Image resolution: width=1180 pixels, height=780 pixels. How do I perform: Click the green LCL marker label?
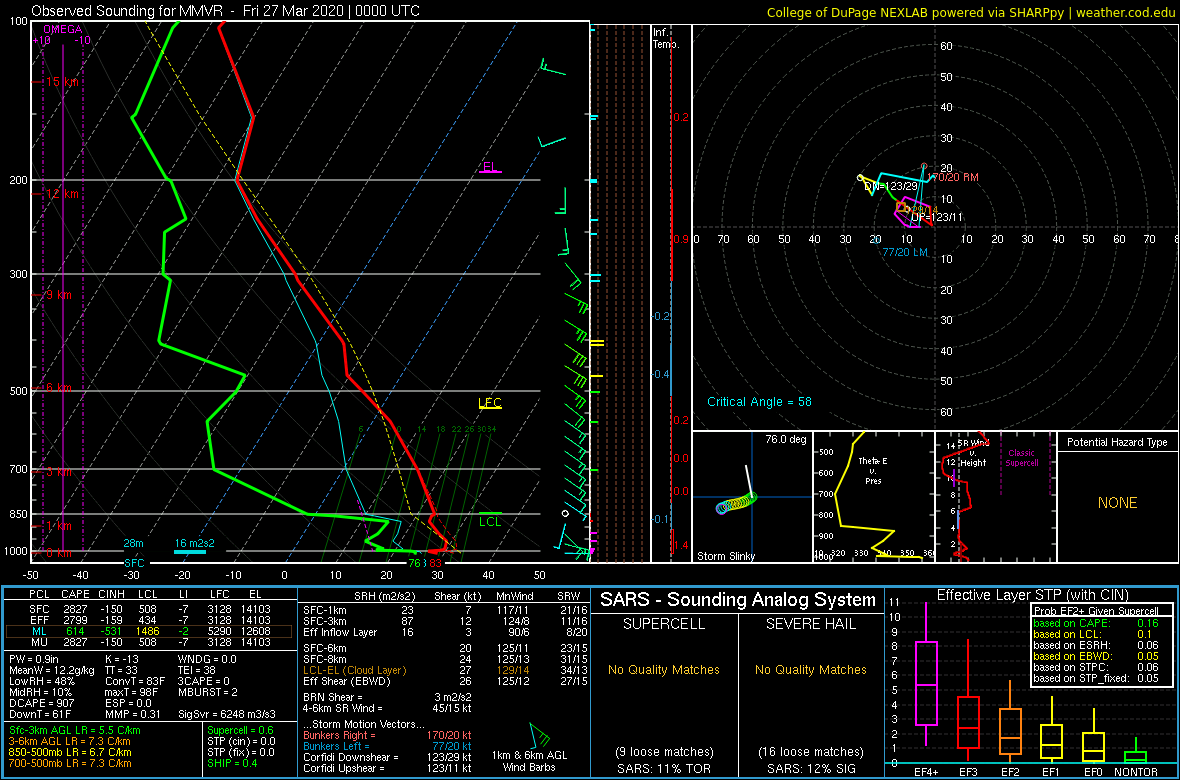click(x=490, y=521)
